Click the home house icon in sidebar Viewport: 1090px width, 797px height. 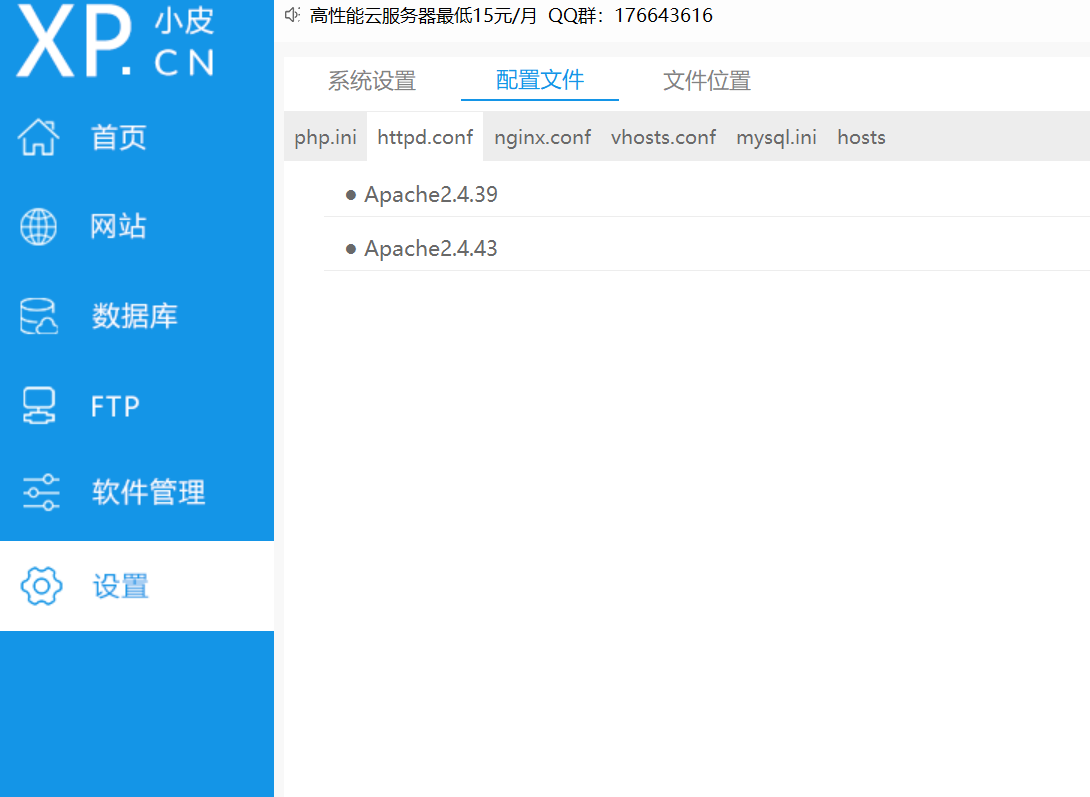[x=38, y=137]
